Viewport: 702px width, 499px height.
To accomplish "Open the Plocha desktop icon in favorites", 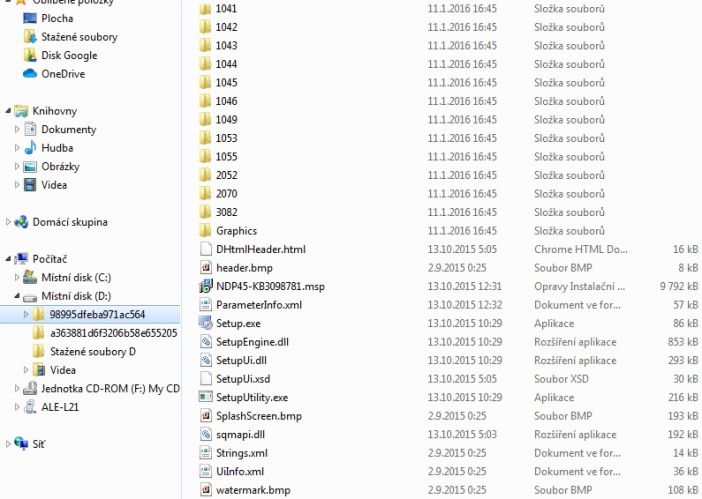I will [x=30, y=18].
